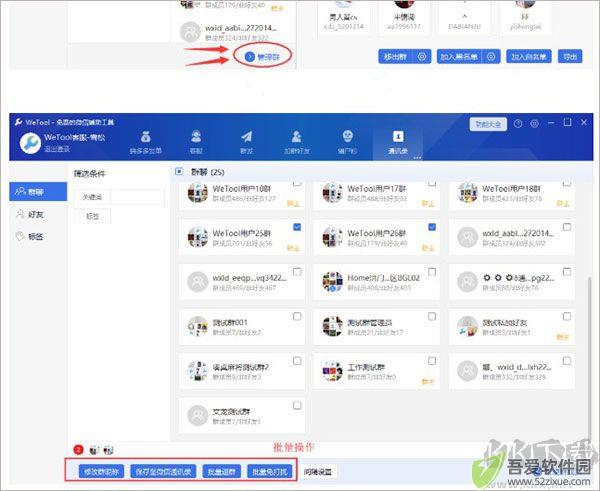Viewport: 600px width, 491px height.
Task: Check the WeTool用户10群 checkbox
Action: tap(297, 184)
